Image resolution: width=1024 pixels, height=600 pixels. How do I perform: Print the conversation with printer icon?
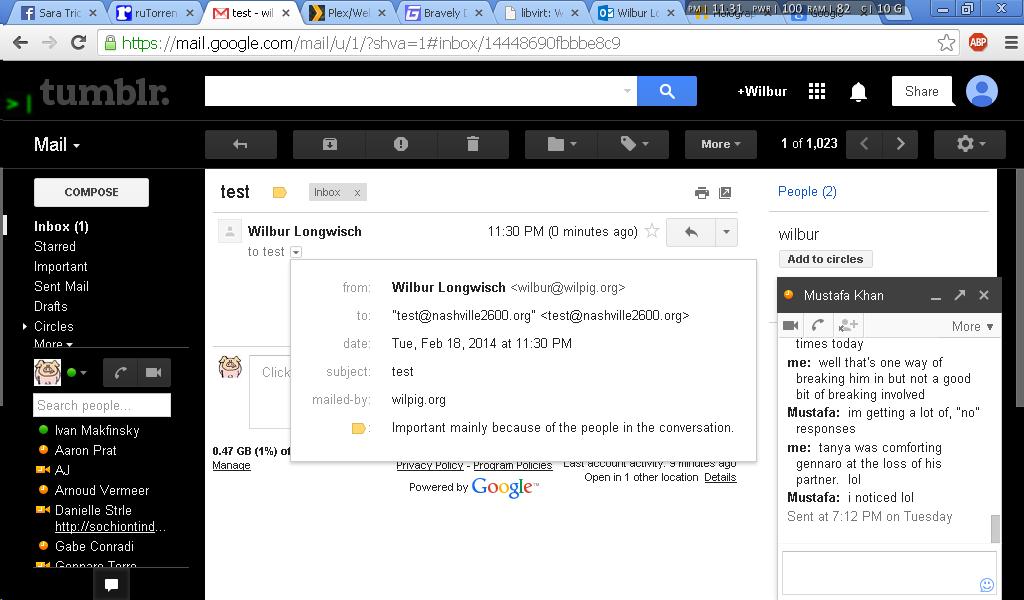tap(702, 193)
